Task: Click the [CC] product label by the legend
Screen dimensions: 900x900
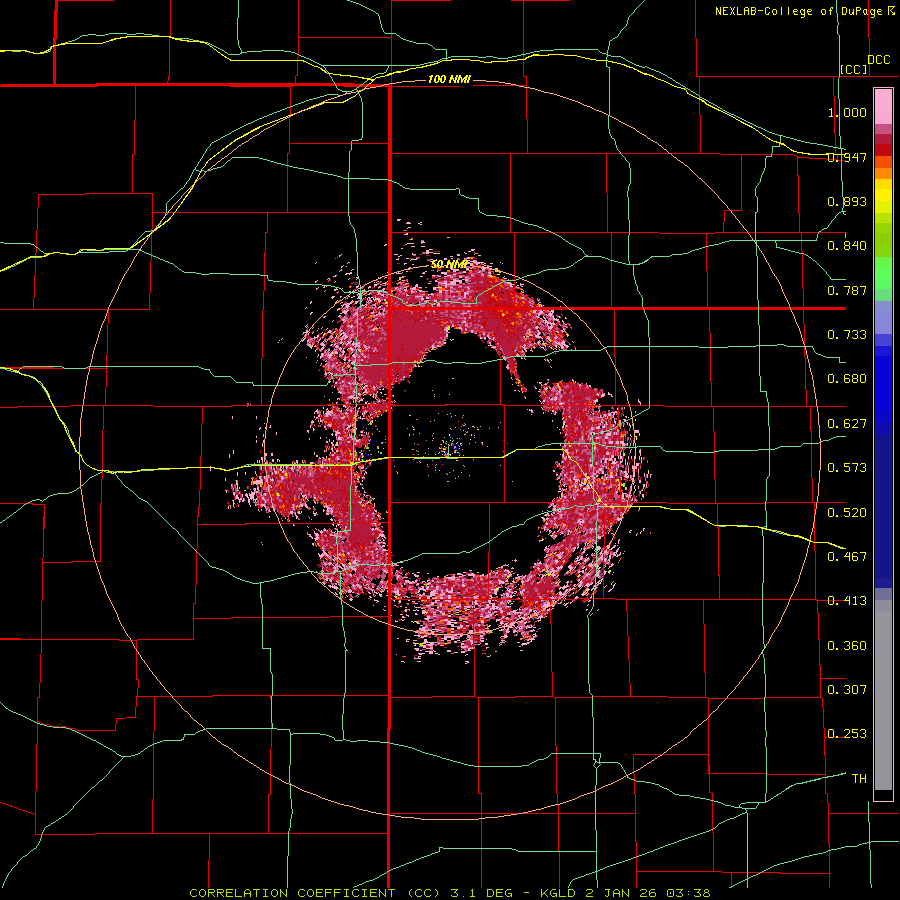Action: pos(854,69)
